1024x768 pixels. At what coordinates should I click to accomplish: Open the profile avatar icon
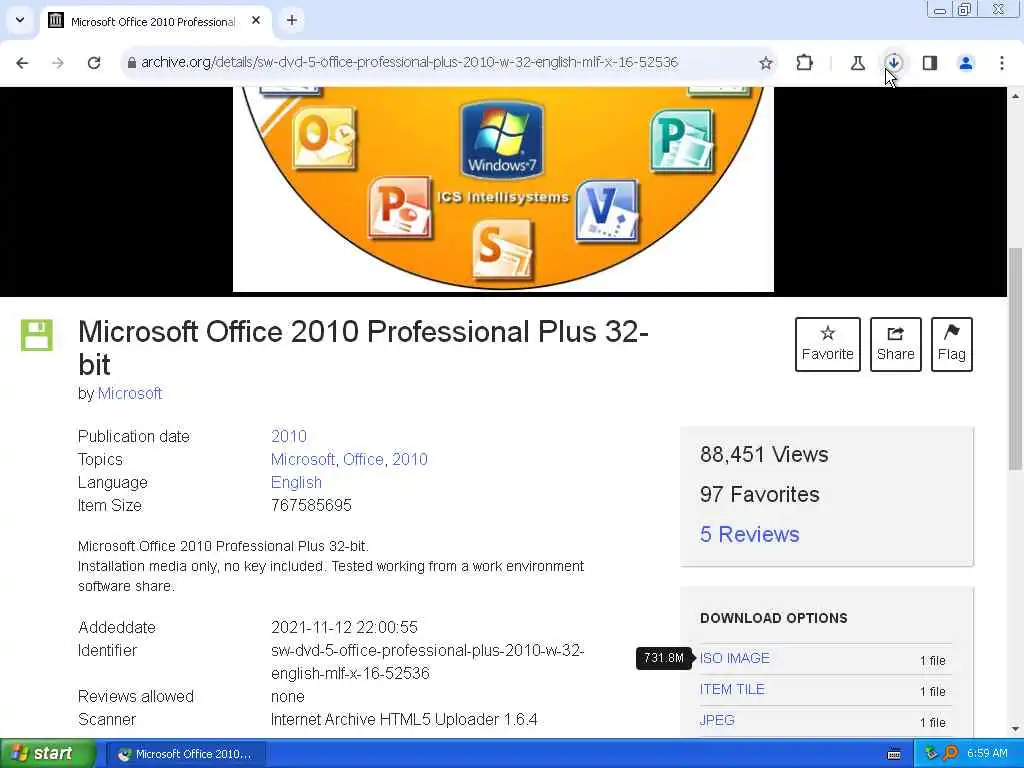(x=966, y=63)
